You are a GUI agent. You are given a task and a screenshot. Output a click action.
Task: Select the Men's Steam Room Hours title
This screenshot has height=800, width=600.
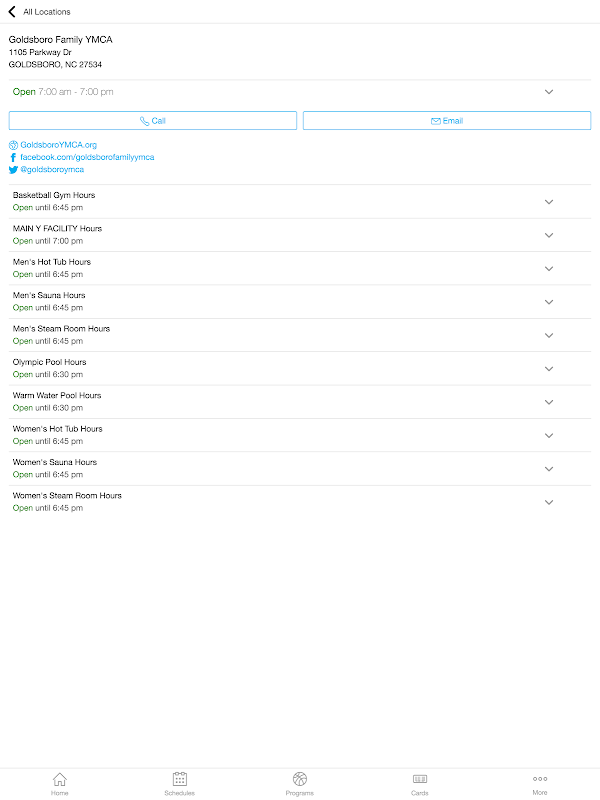point(61,329)
